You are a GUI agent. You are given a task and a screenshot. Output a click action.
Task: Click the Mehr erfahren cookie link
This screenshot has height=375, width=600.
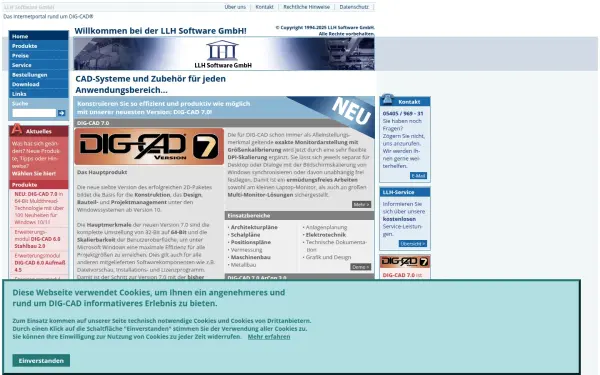269,337
